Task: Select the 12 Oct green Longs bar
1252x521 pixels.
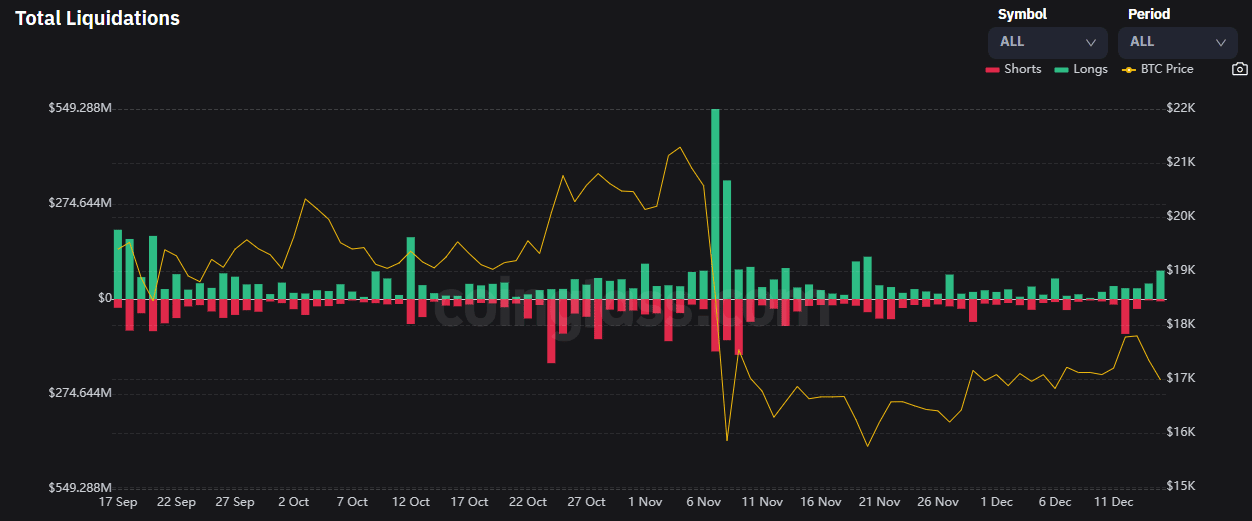Action: click(411, 267)
